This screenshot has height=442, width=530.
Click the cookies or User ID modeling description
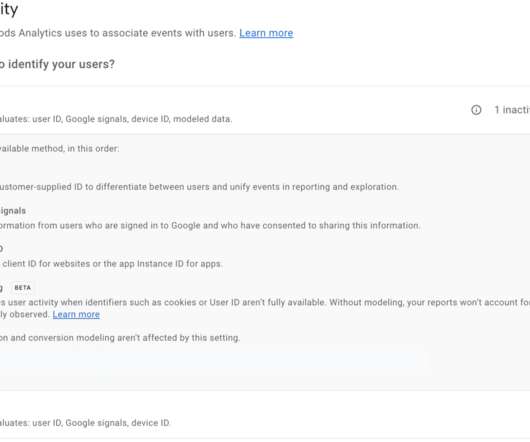click(x=265, y=302)
